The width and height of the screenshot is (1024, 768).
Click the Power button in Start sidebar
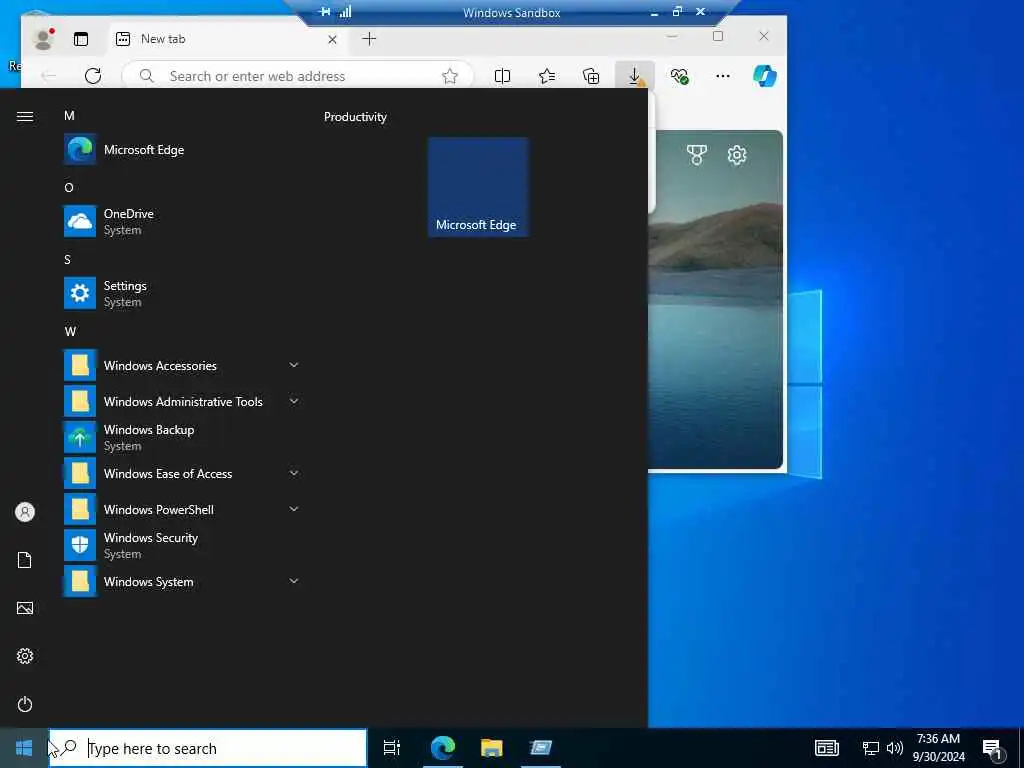[25, 704]
